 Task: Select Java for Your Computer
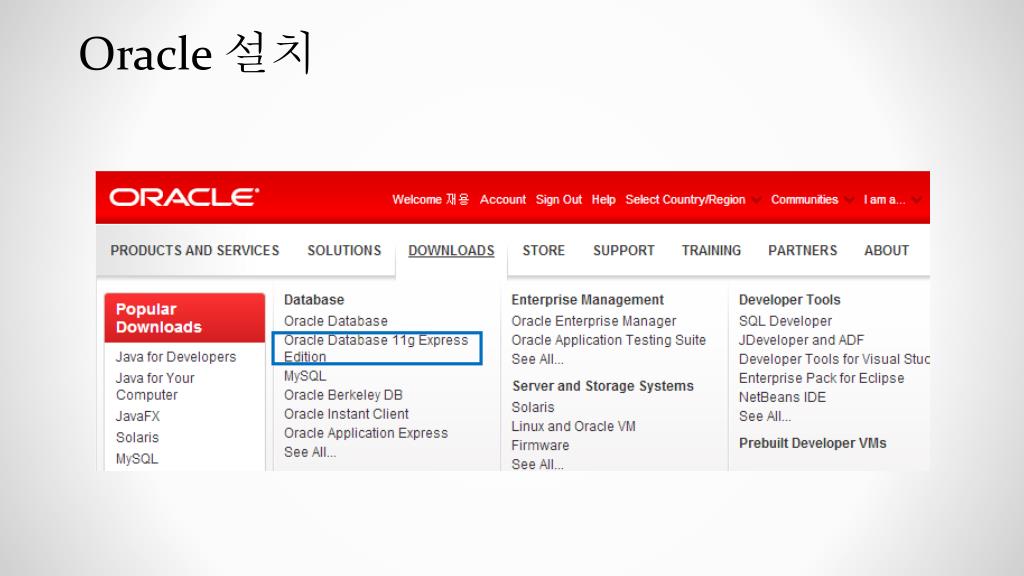155,387
